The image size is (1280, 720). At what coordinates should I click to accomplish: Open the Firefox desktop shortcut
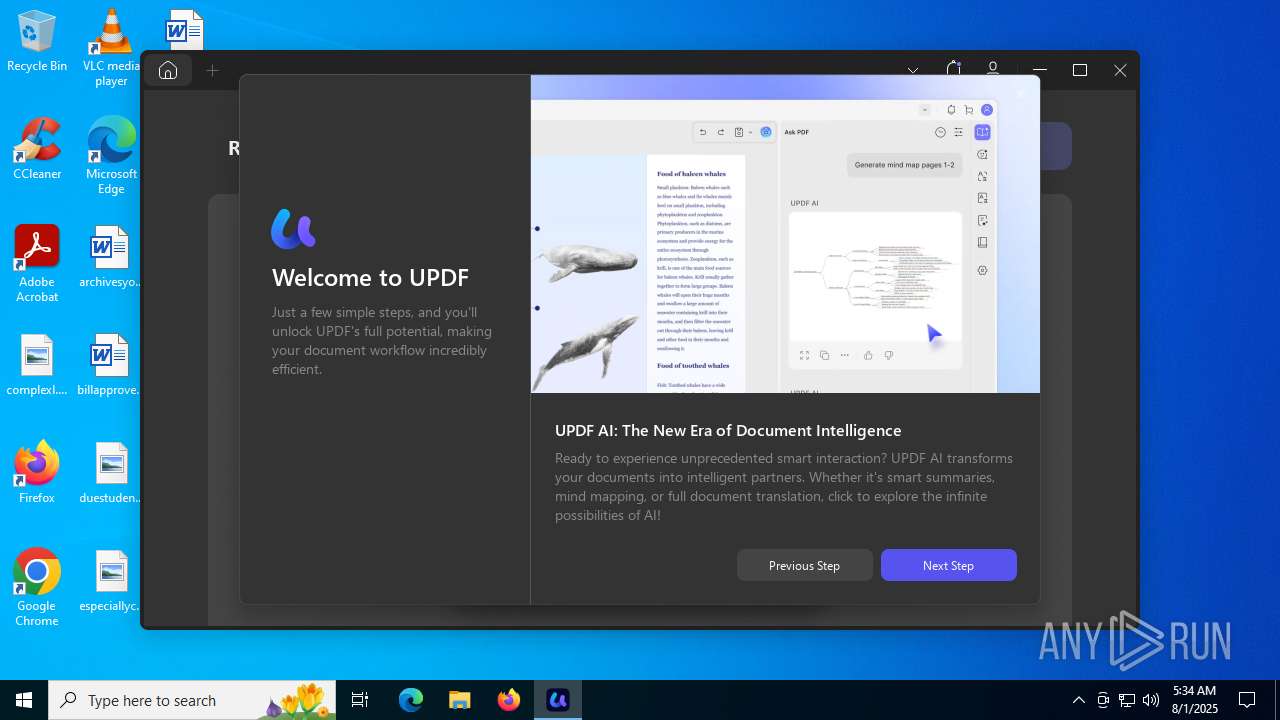point(37,473)
